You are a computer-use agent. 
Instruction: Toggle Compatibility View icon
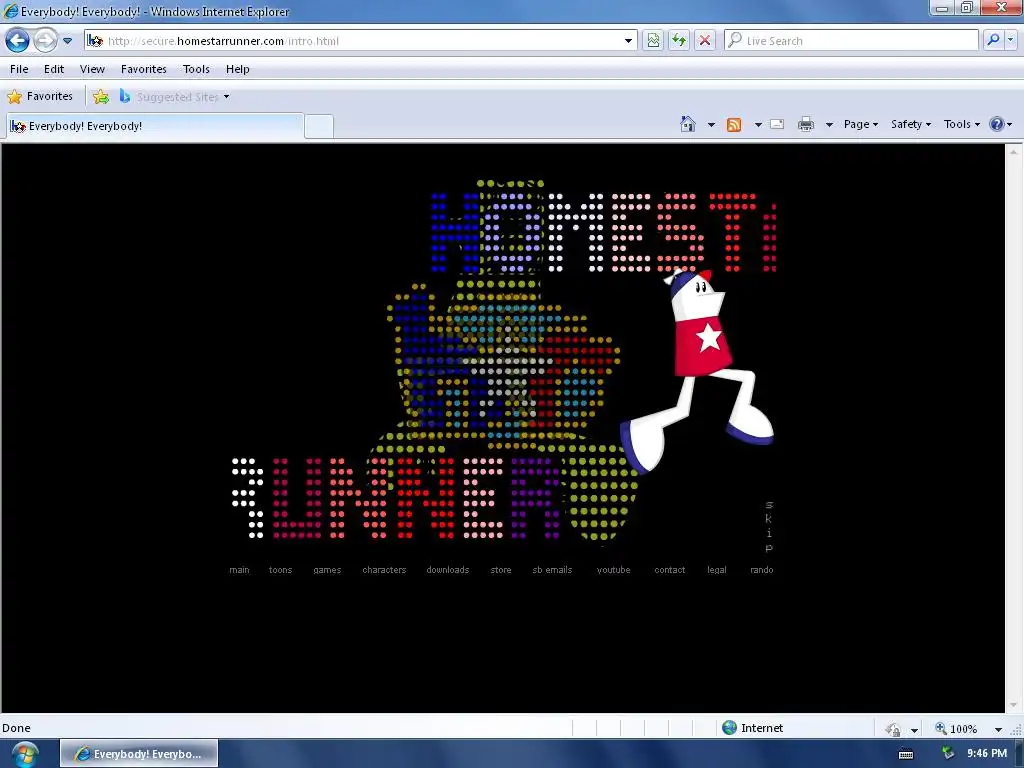[653, 40]
